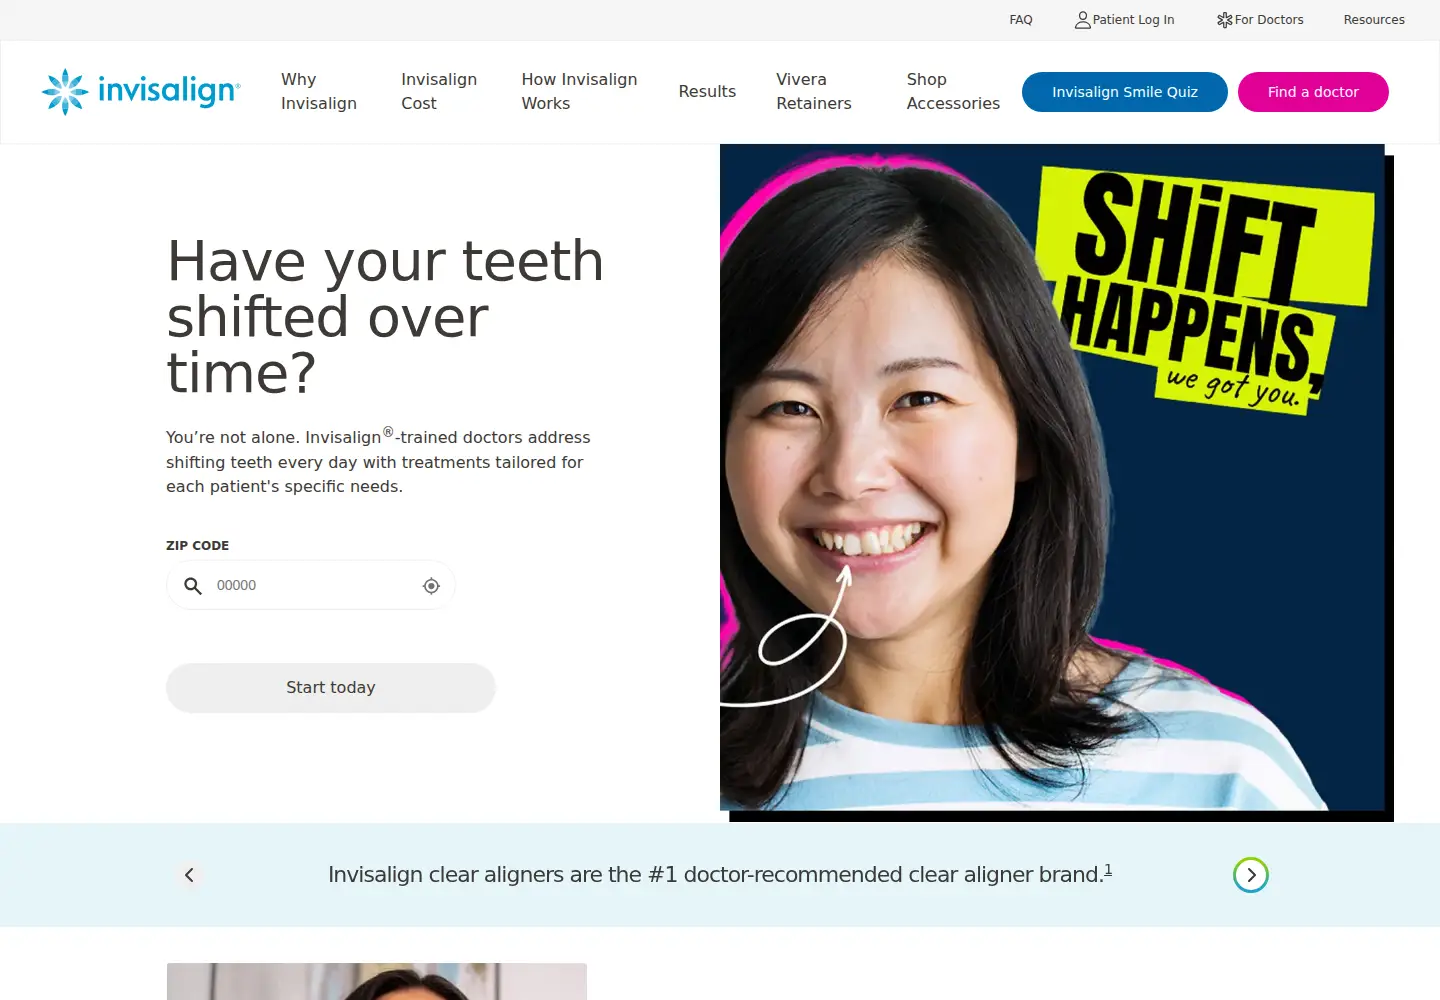1440x1000 pixels.
Task: Start the Invisalign Smile Quiz
Action: click(1125, 92)
